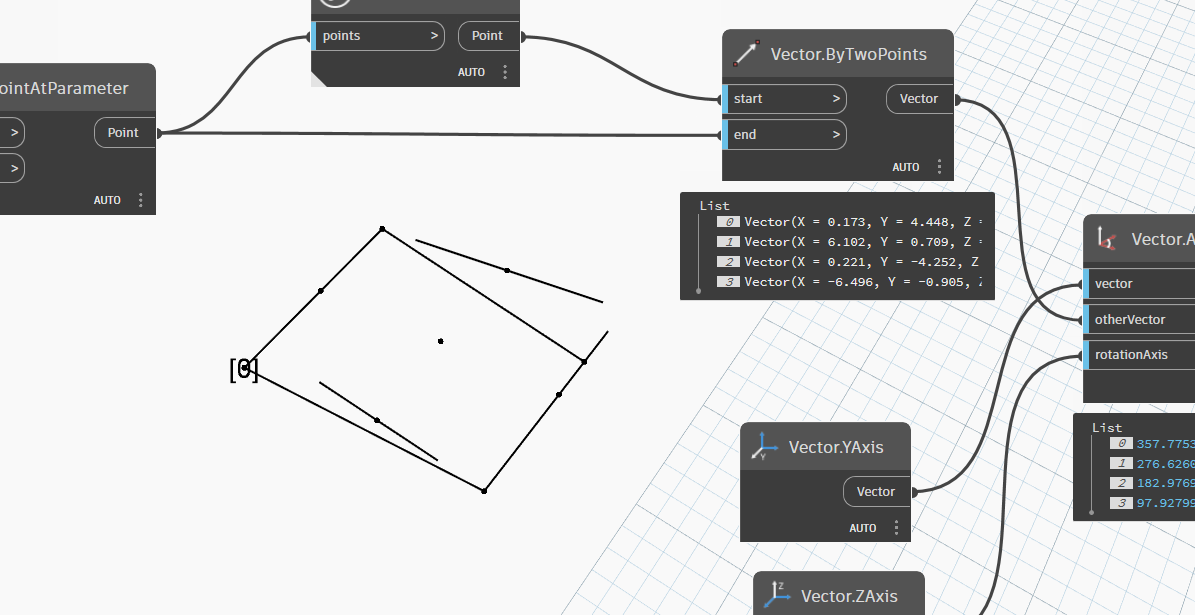Viewport: 1195px width, 615px height.
Task: Expand the end input port chevron
Action: 836,134
